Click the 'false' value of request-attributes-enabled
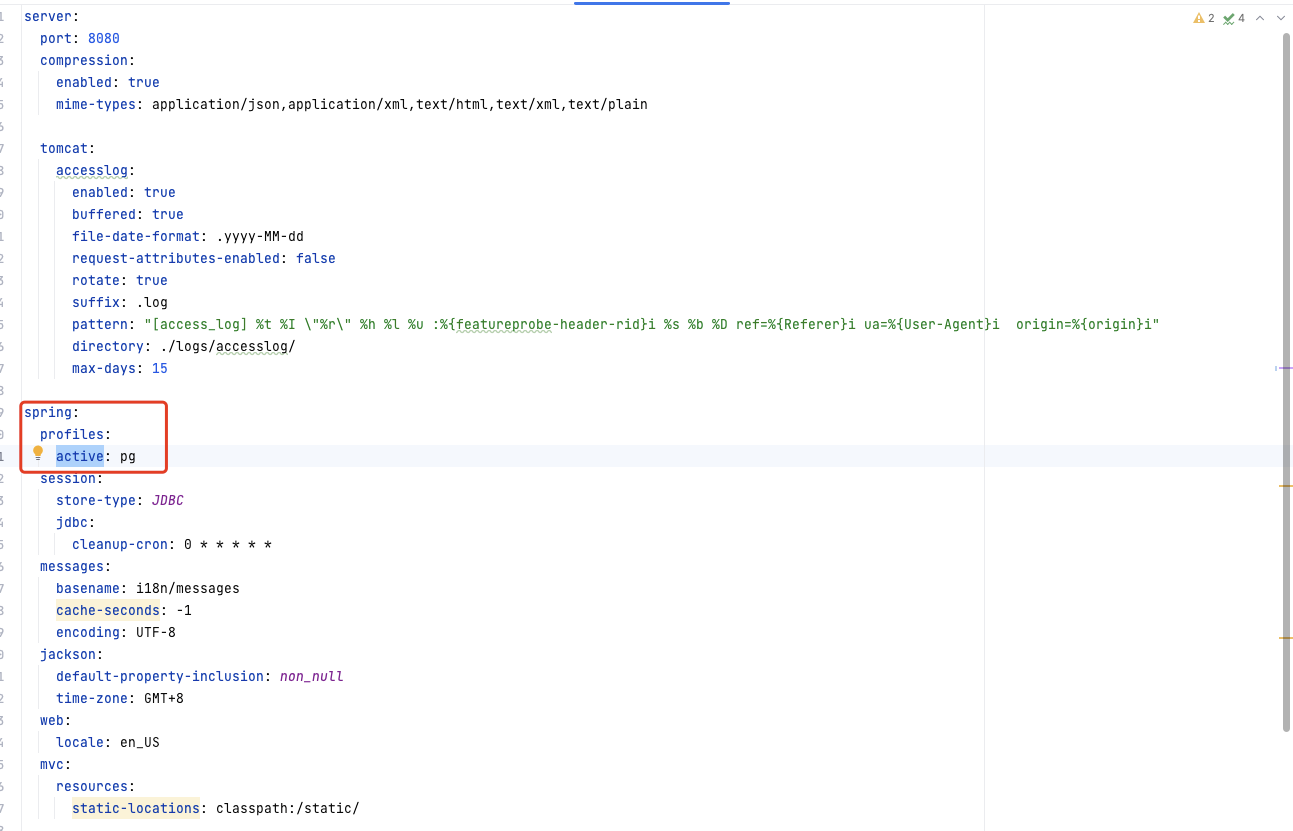 (315, 258)
